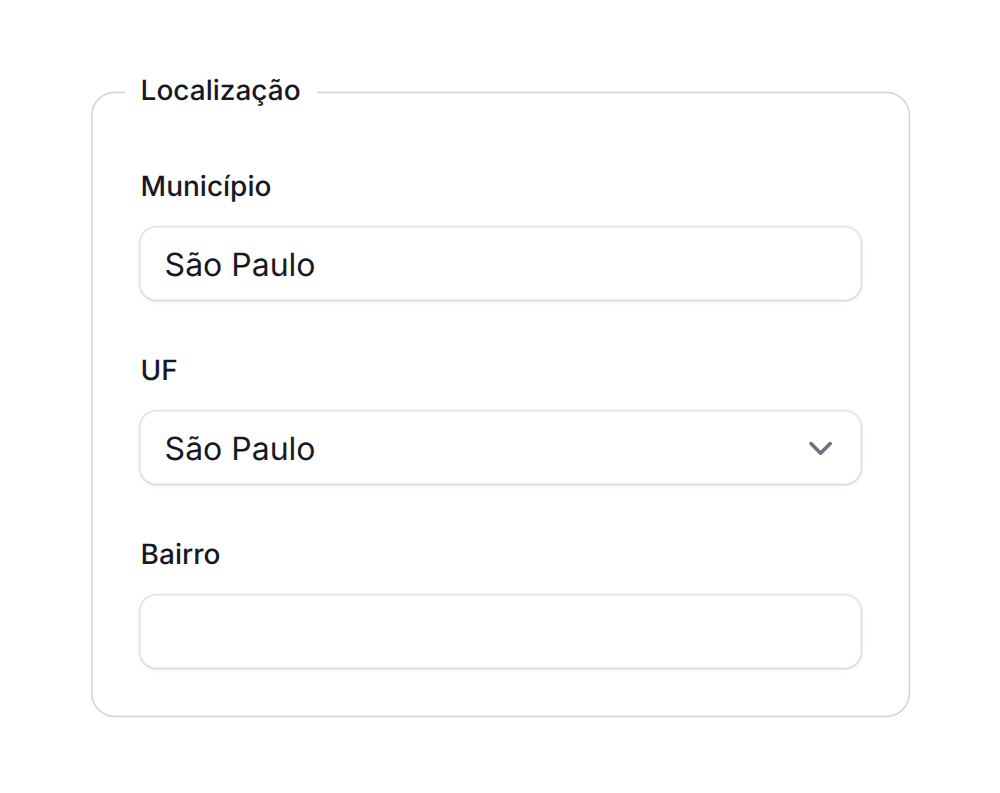Expand the state list using the down arrow
Image resolution: width=1000 pixels, height=793 pixels.
[820, 449]
